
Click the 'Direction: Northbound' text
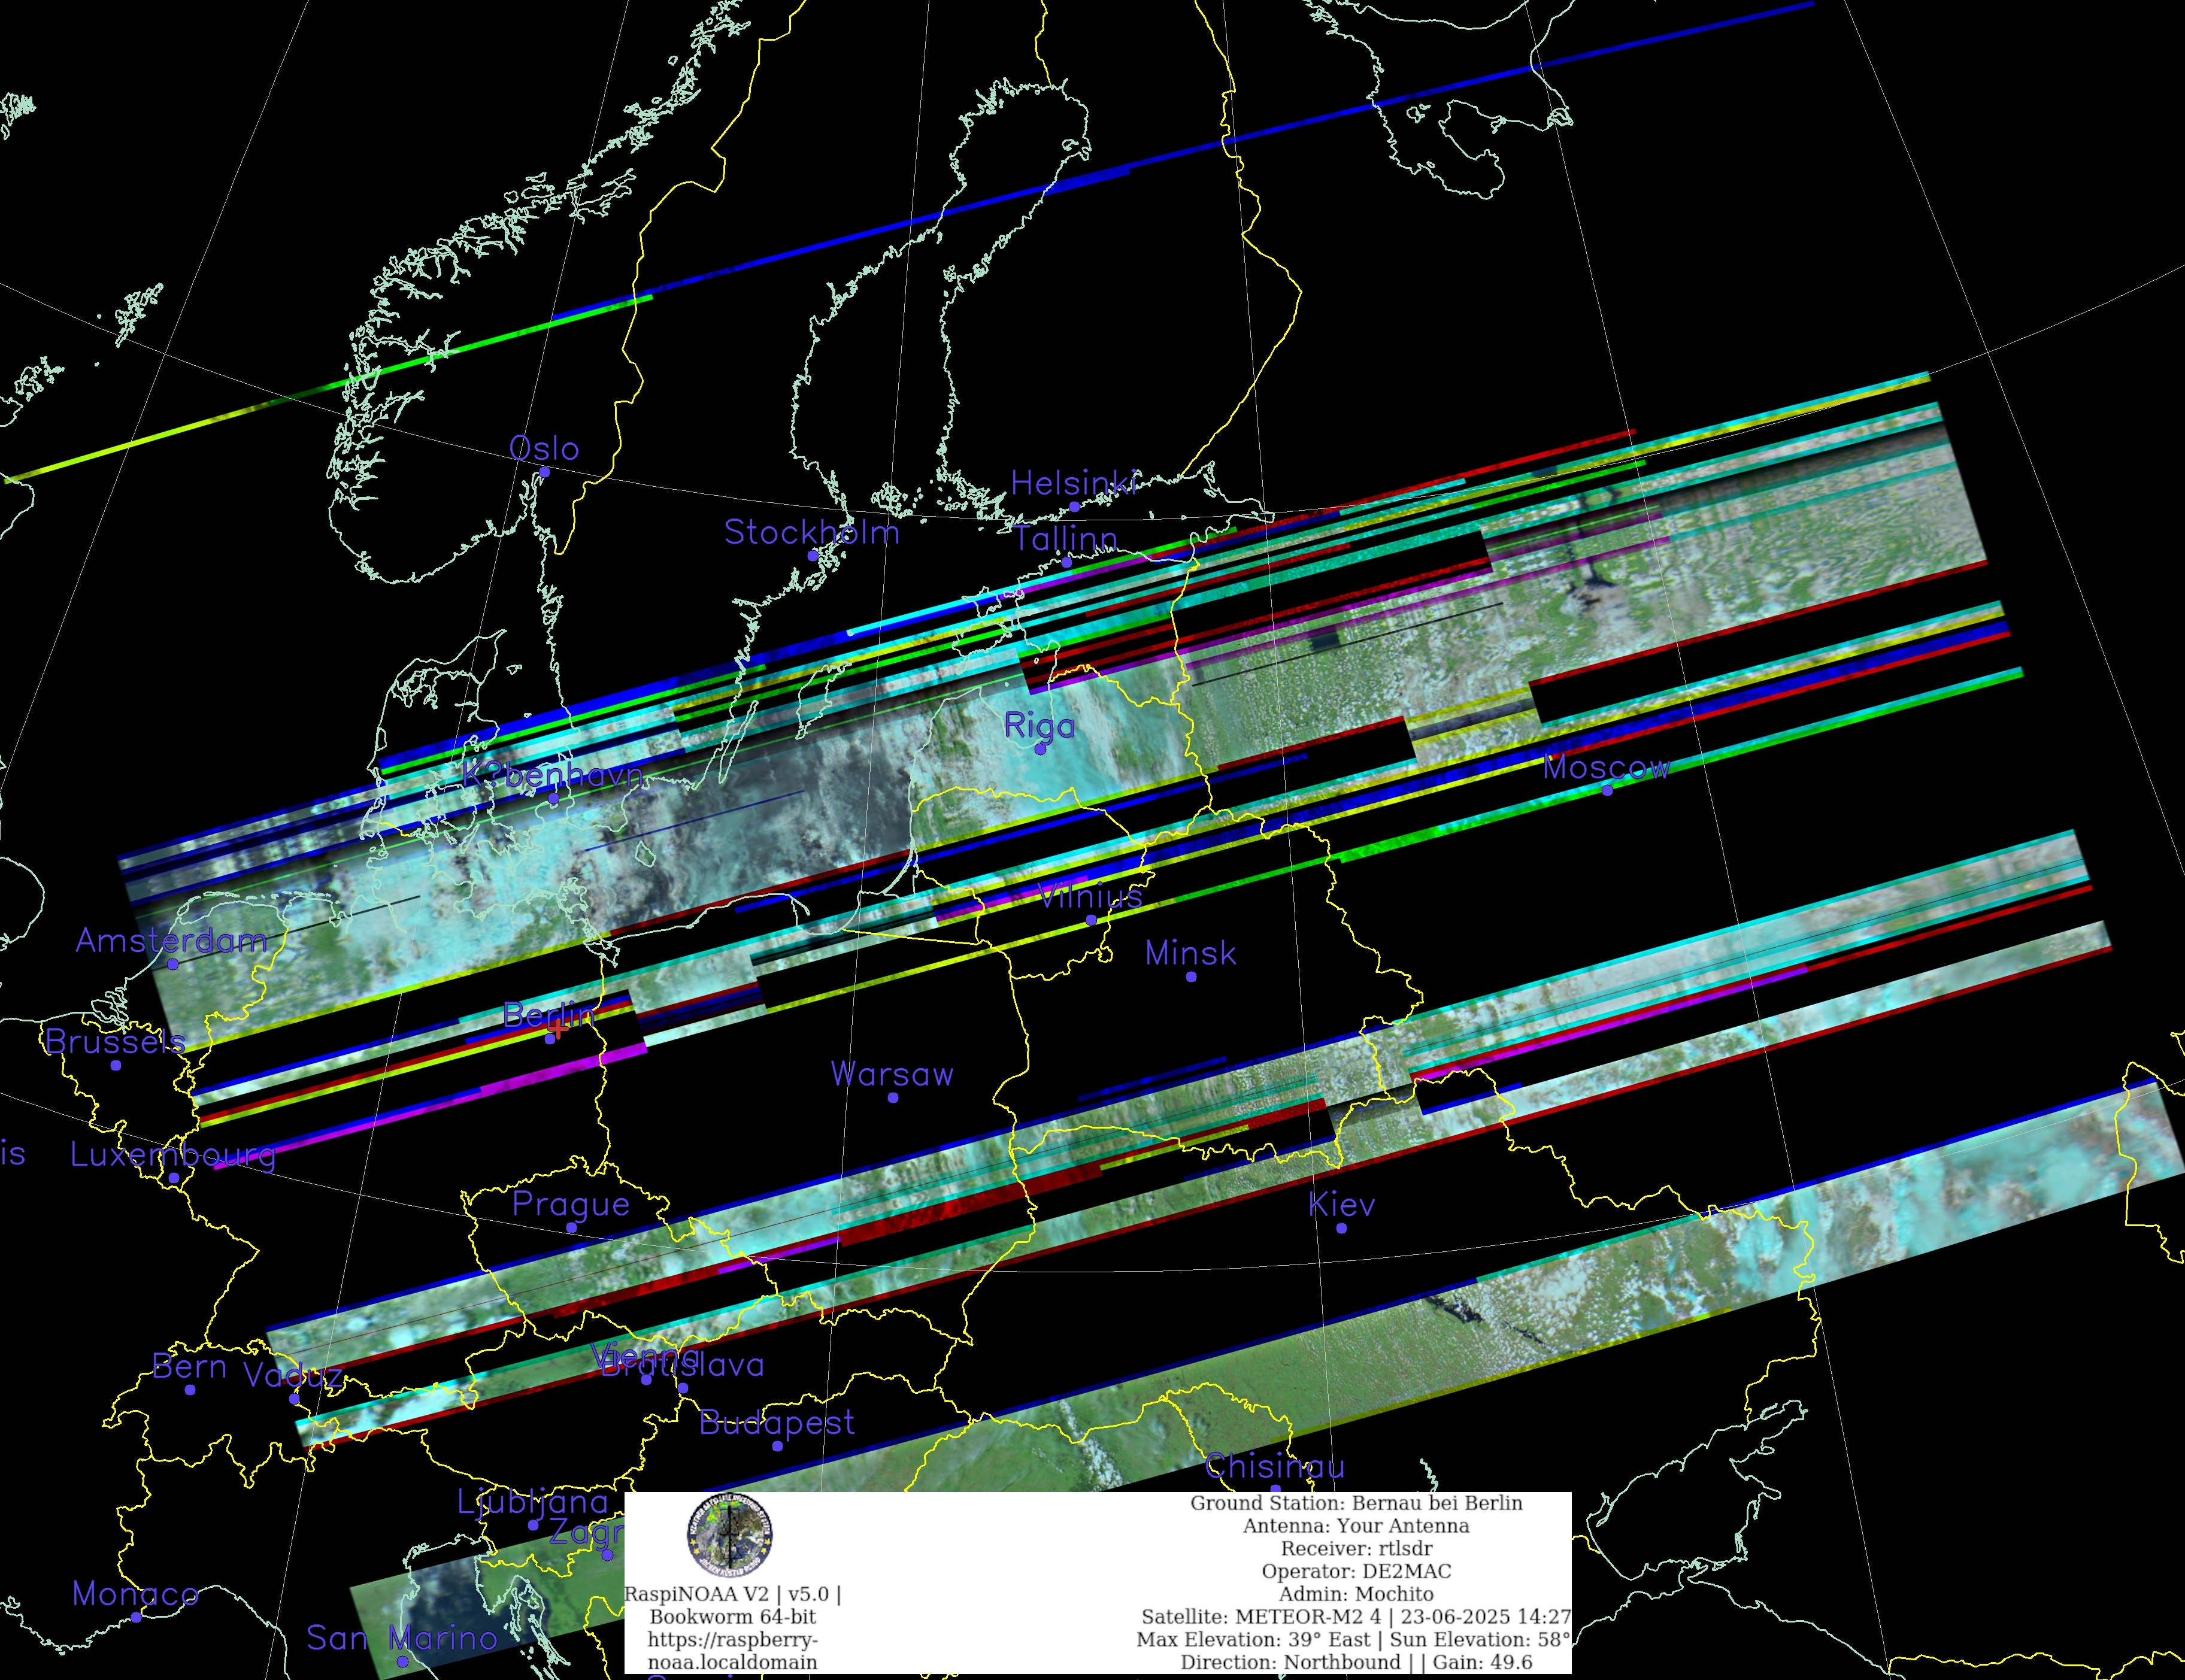pyautogui.click(x=1290, y=1662)
